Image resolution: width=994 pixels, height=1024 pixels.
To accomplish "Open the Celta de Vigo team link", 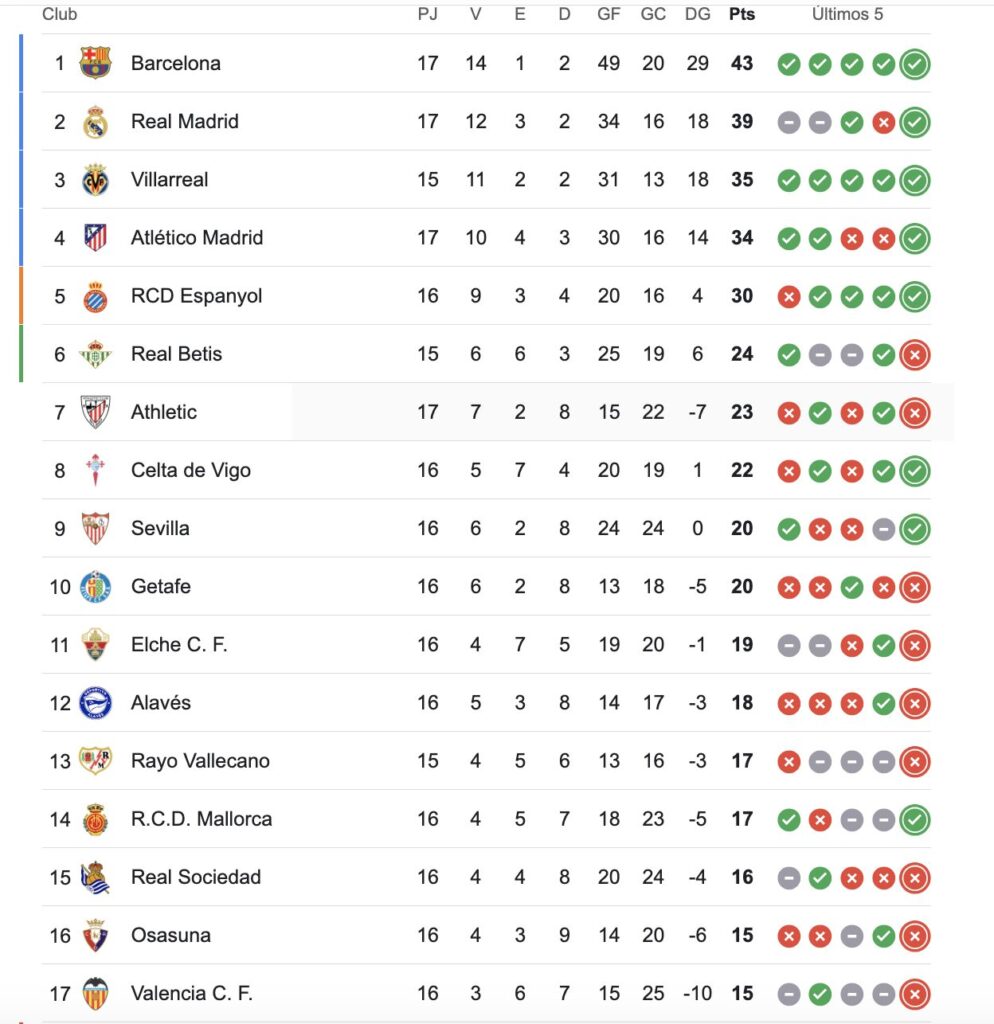I will [190, 470].
